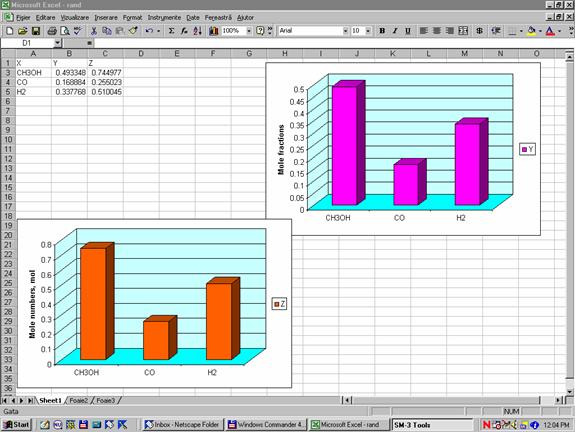Click the Decrease Indent icon

[496, 31]
